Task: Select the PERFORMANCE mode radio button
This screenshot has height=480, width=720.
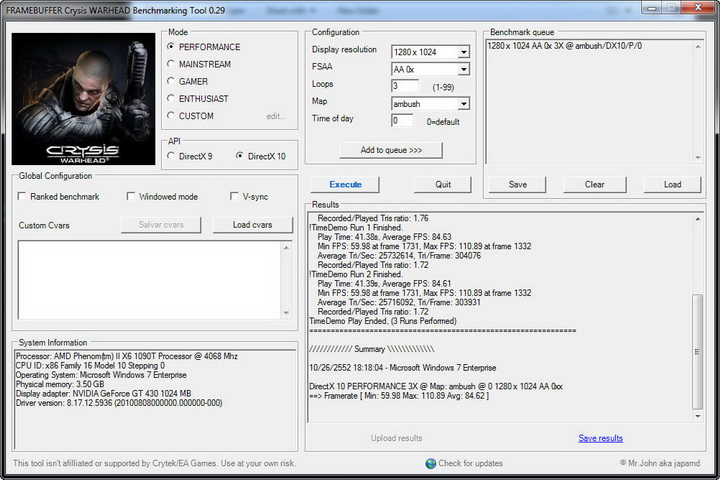Action: click(171, 47)
